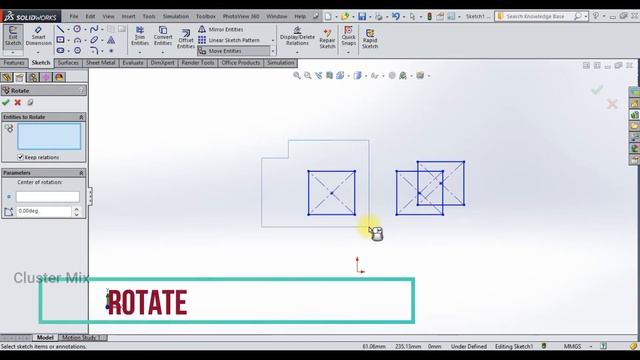640x360 pixels.
Task: Click the Open file icon
Action: click(x=345, y=16)
